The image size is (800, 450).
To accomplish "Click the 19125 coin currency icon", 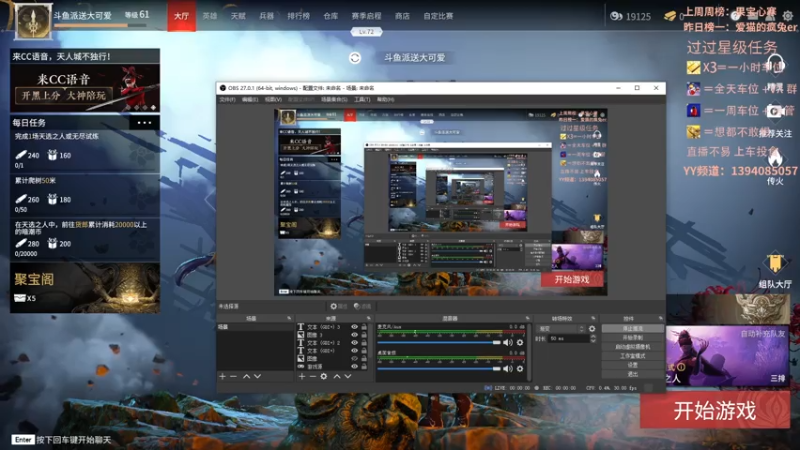I will 616,16.
